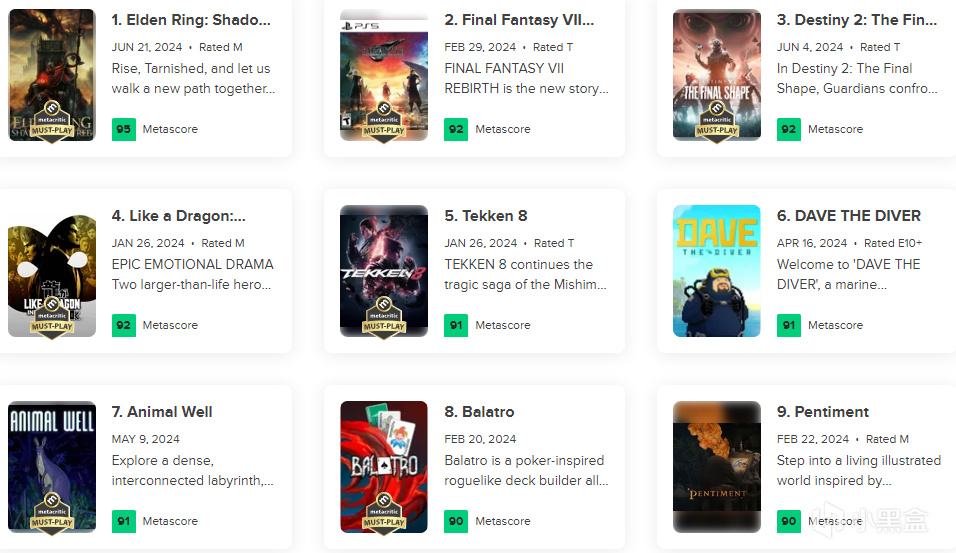
Task: Open the '6. DAVE THE DIVER' title link
Action: pos(849,216)
